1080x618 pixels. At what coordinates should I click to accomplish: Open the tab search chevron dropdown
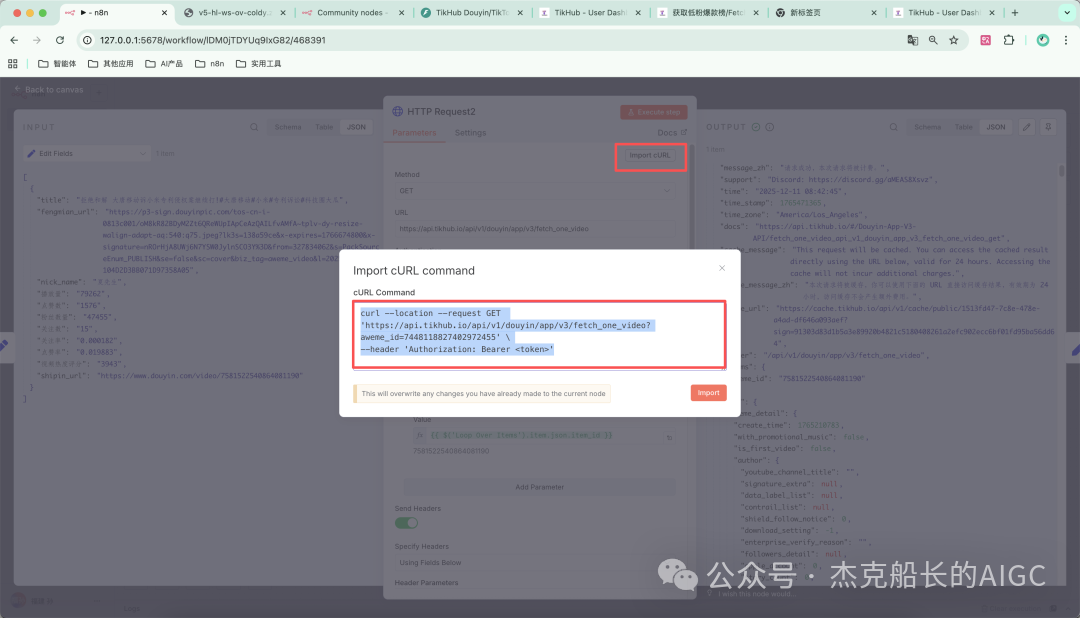1067,12
